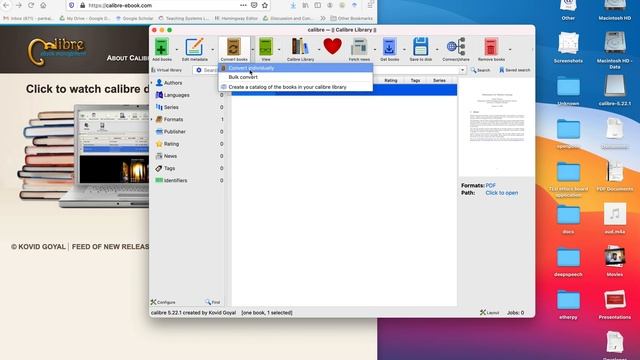Screen dimensions: 640x360
Task: Click the Find button in tag browser
Action: point(213,302)
